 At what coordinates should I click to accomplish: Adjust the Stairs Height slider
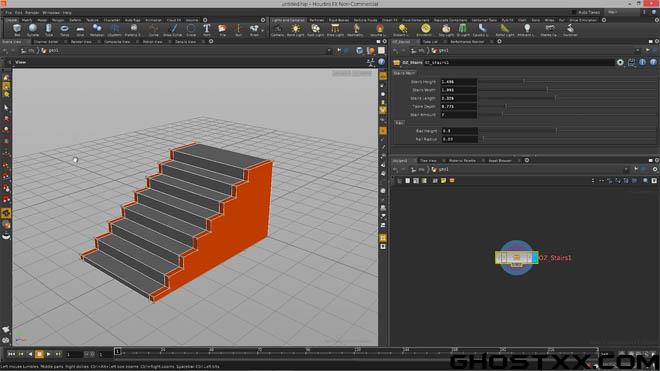coord(567,82)
